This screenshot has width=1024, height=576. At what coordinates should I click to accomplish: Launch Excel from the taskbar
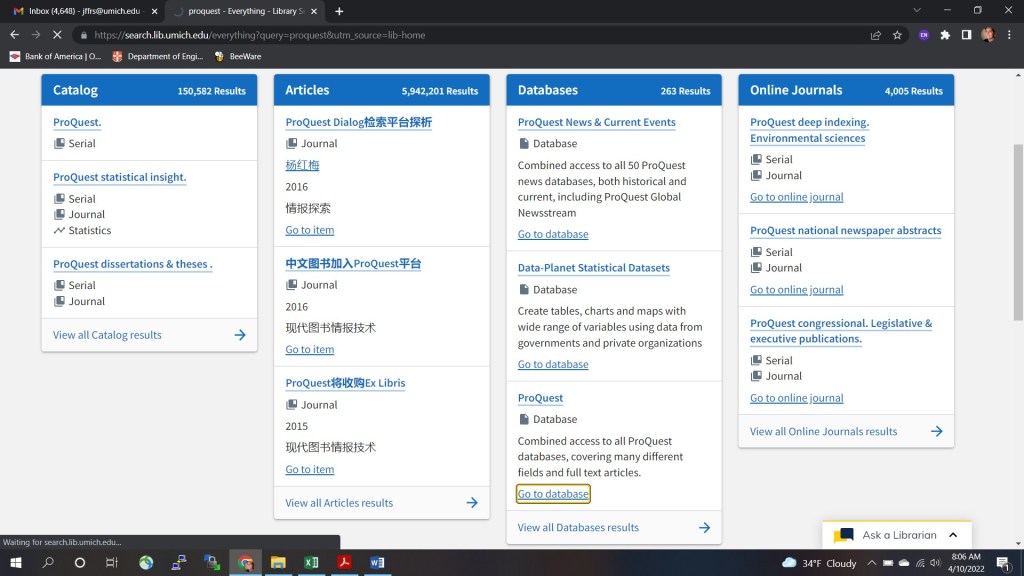(x=311, y=563)
